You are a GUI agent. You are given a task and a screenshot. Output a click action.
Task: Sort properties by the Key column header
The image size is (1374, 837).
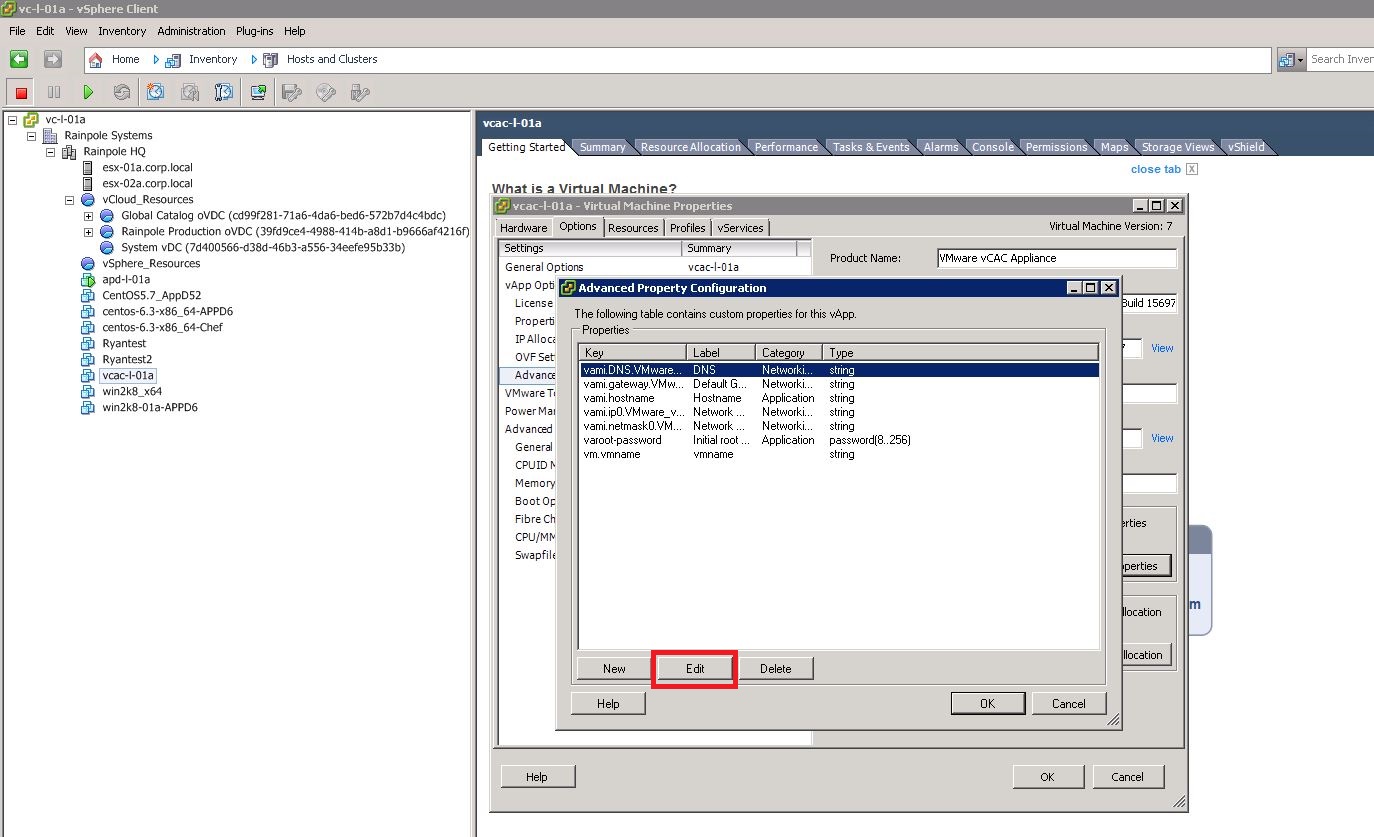pyautogui.click(x=633, y=353)
